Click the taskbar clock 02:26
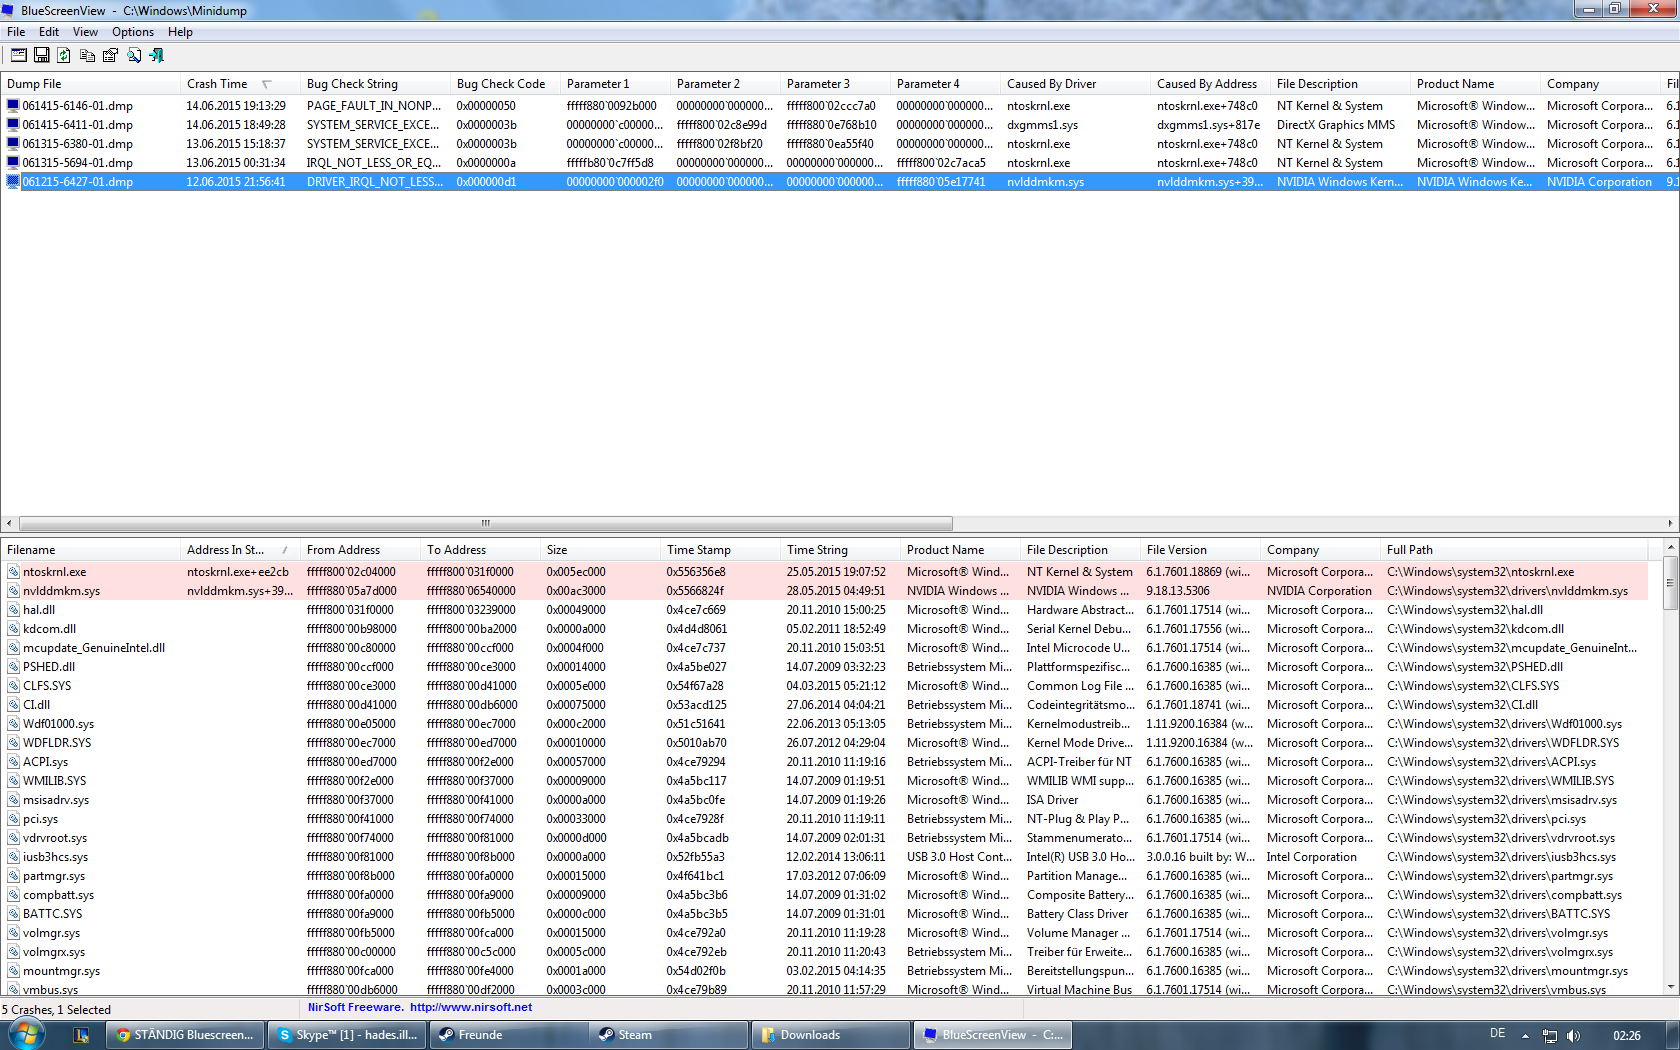The image size is (1680, 1050). (x=1626, y=1035)
